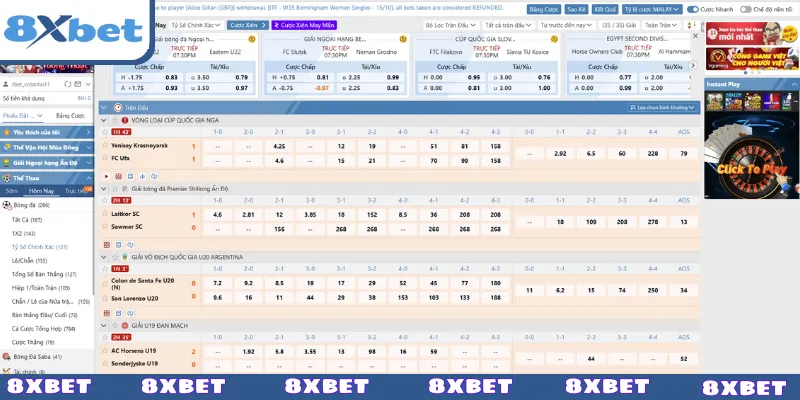Click the Sao Kê button

click(576, 9)
